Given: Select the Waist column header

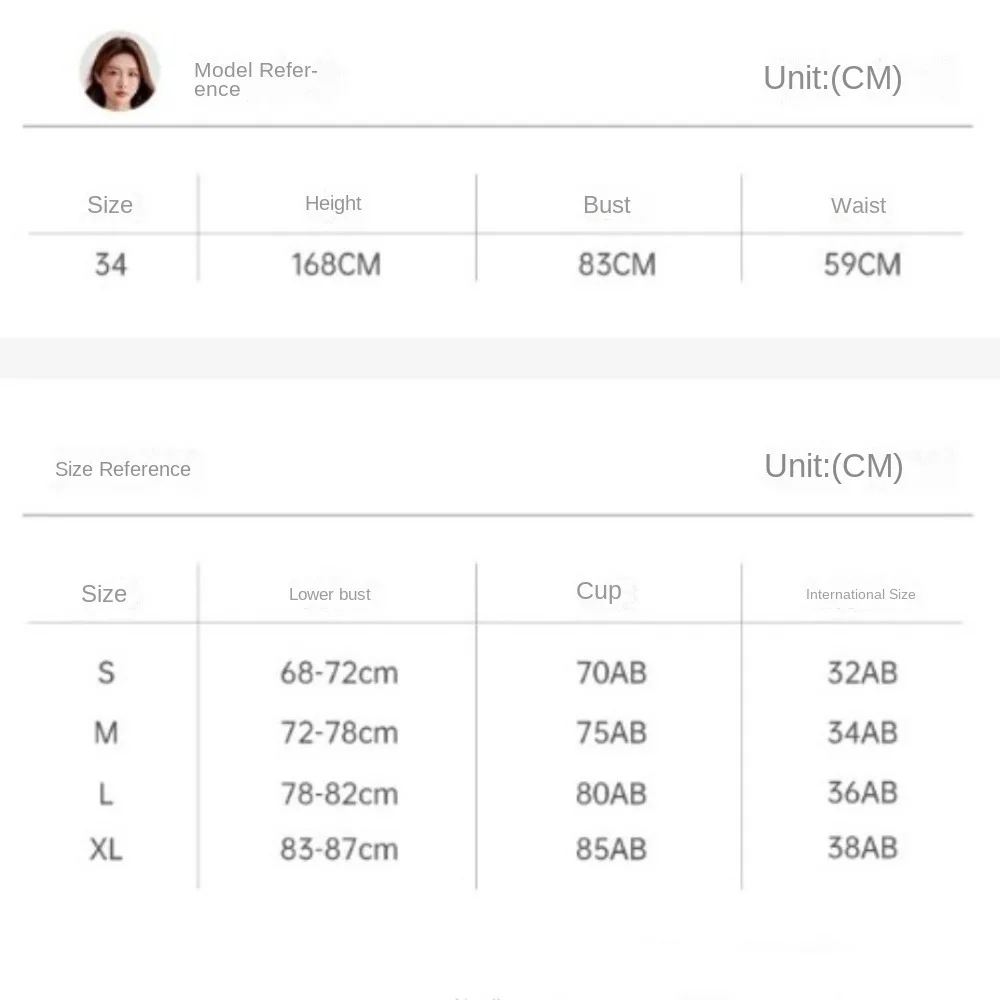Looking at the screenshot, I should pos(858,205).
